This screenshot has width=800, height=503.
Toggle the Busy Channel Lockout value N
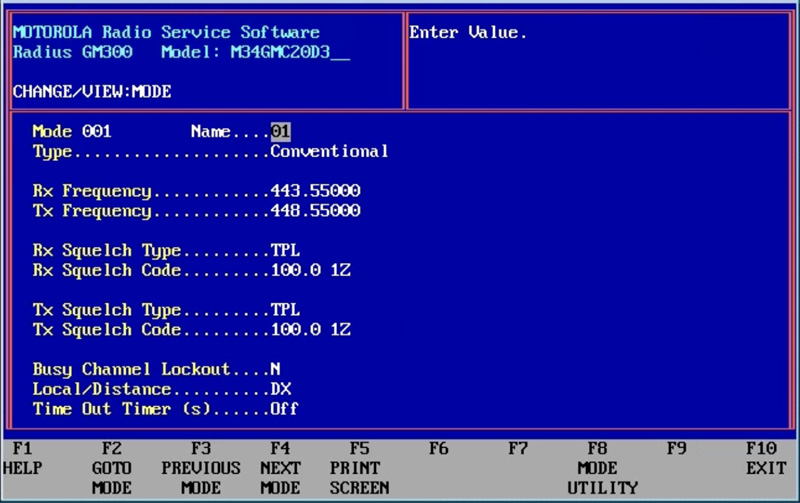tap(276, 369)
